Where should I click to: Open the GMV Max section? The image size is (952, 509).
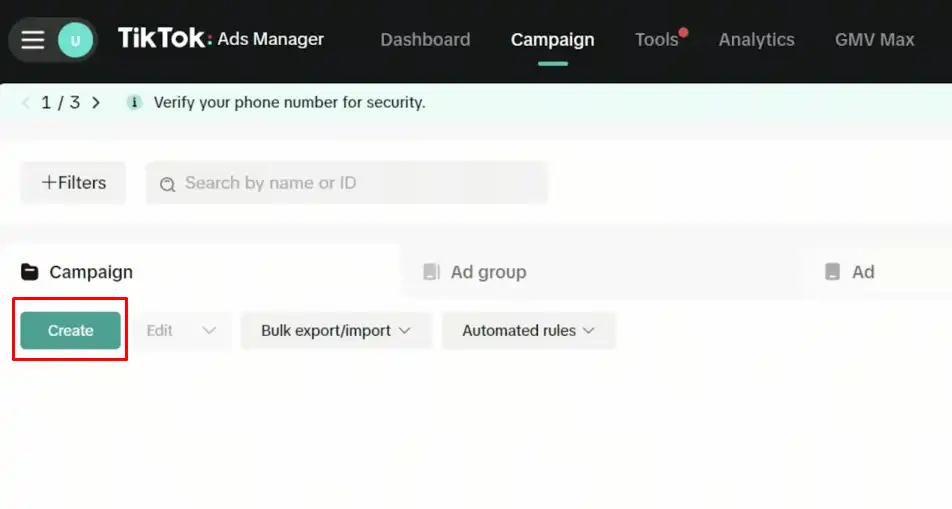tap(874, 39)
